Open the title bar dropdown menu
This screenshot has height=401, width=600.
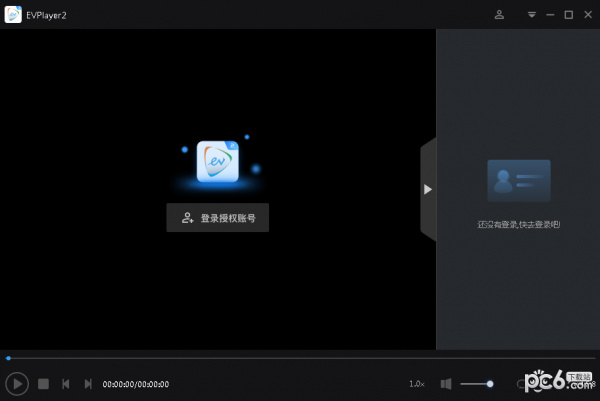click(x=532, y=15)
